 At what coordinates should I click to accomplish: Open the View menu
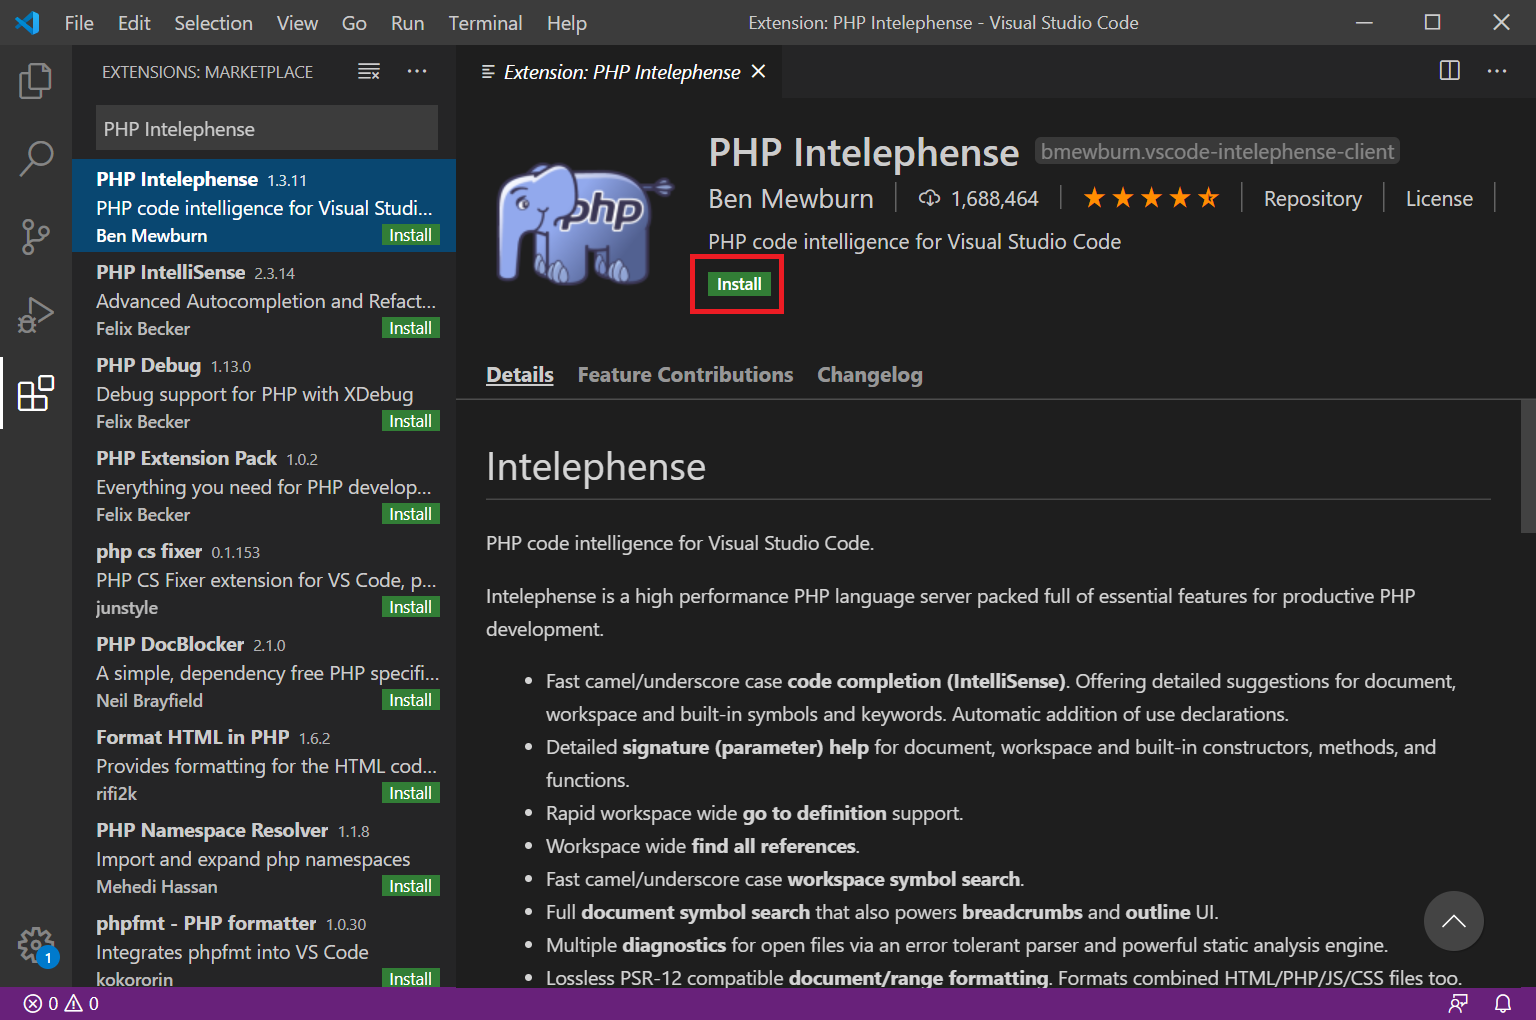coord(297,22)
